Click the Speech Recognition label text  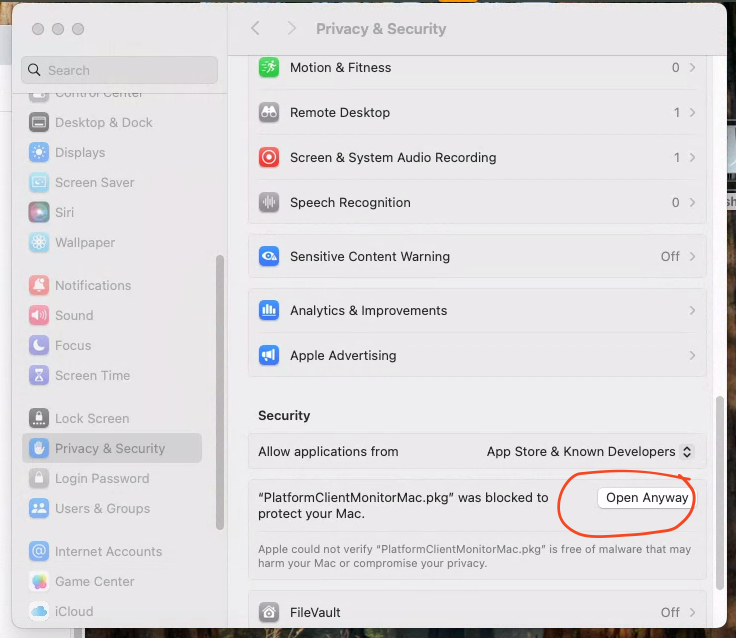pyautogui.click(x=350, y=202)
